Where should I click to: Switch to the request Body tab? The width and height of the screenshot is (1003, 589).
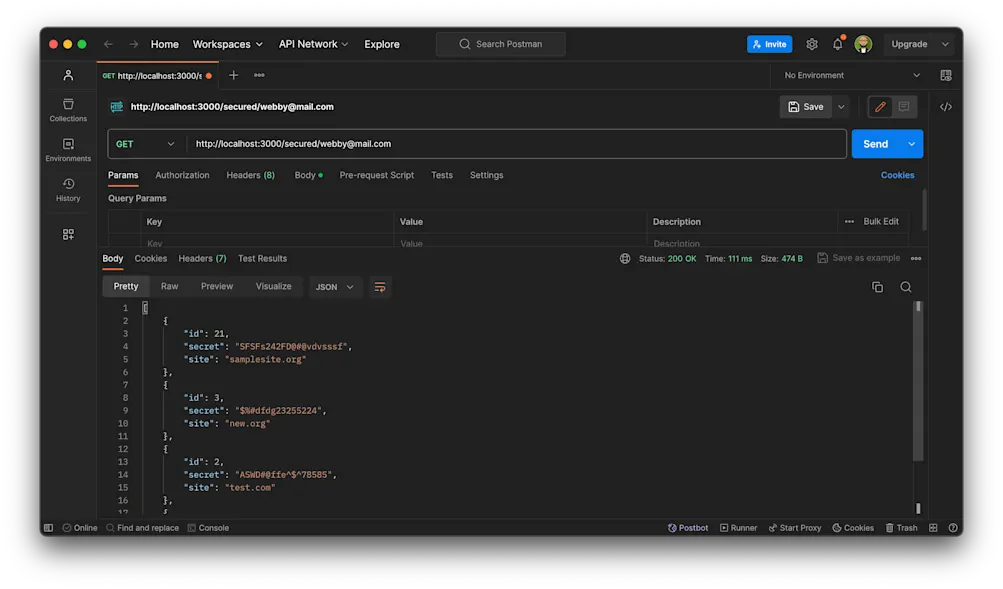click(308, 175)
